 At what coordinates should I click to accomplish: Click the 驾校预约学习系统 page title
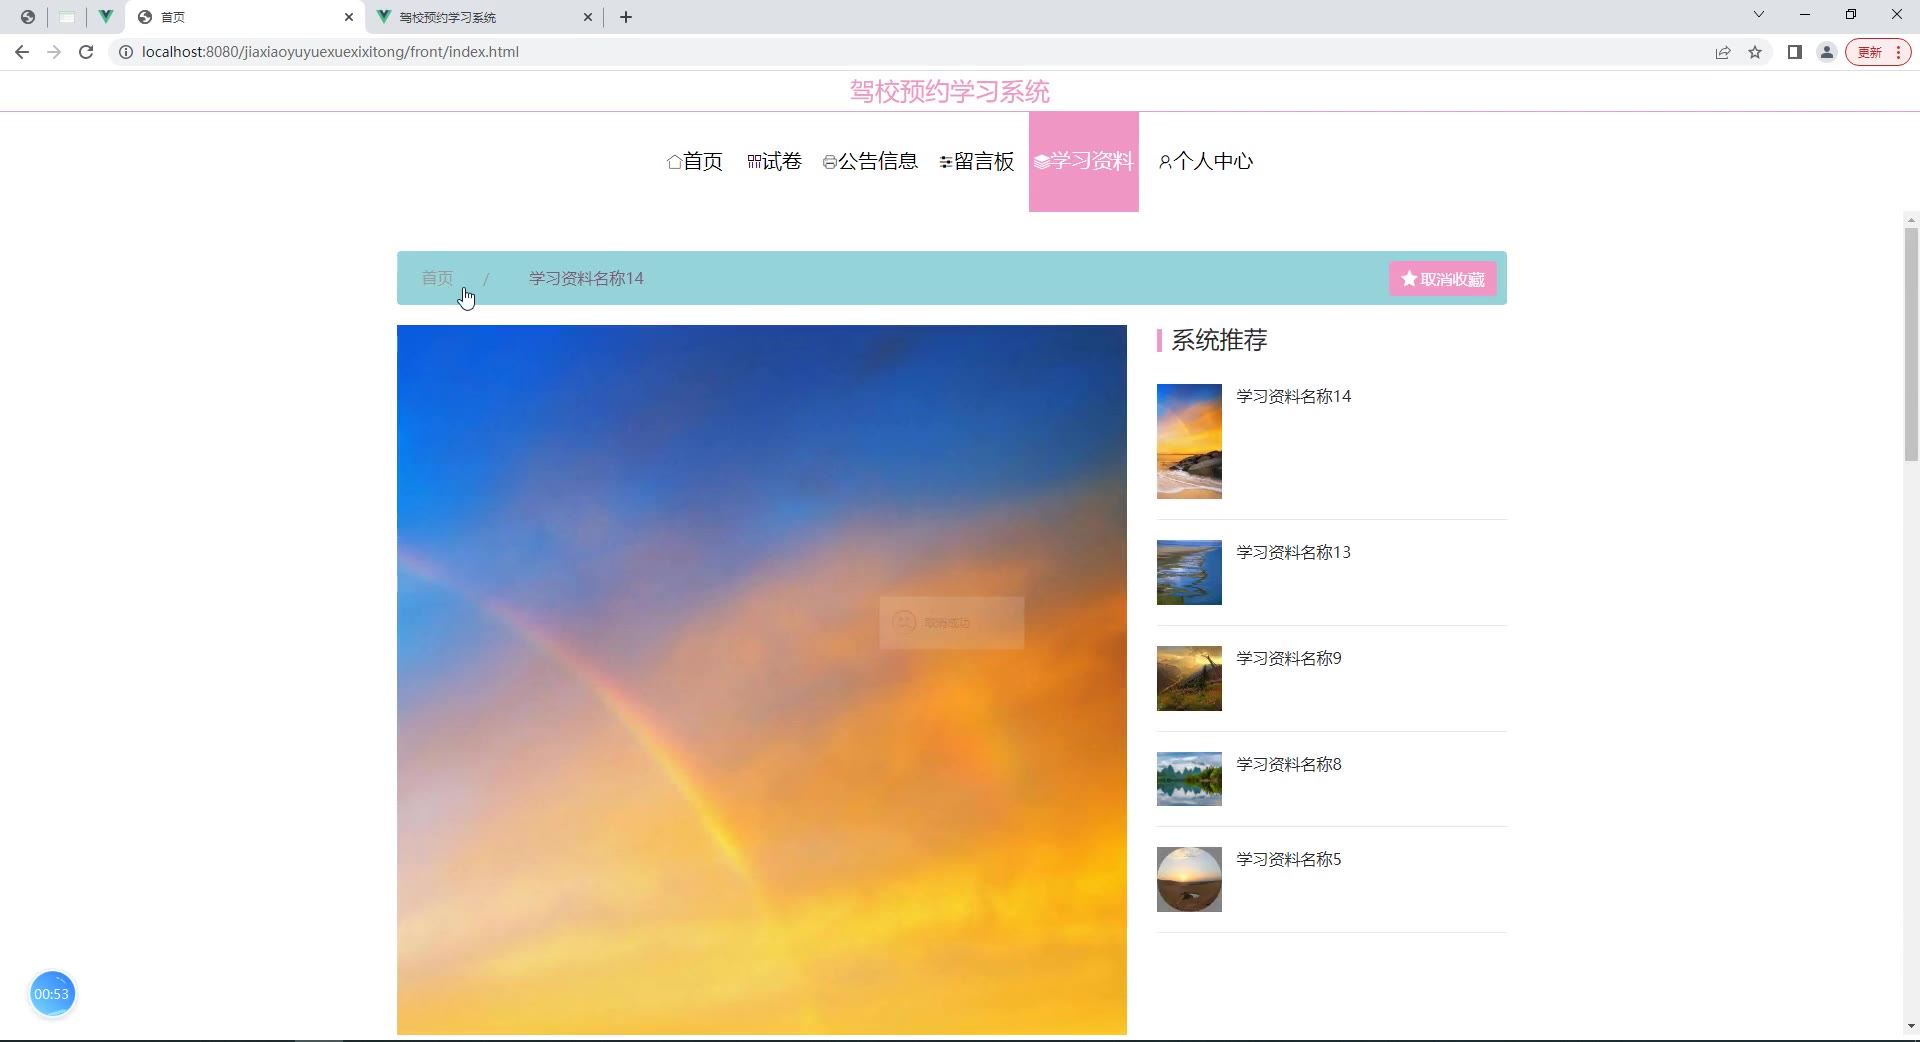click(950, 92)
